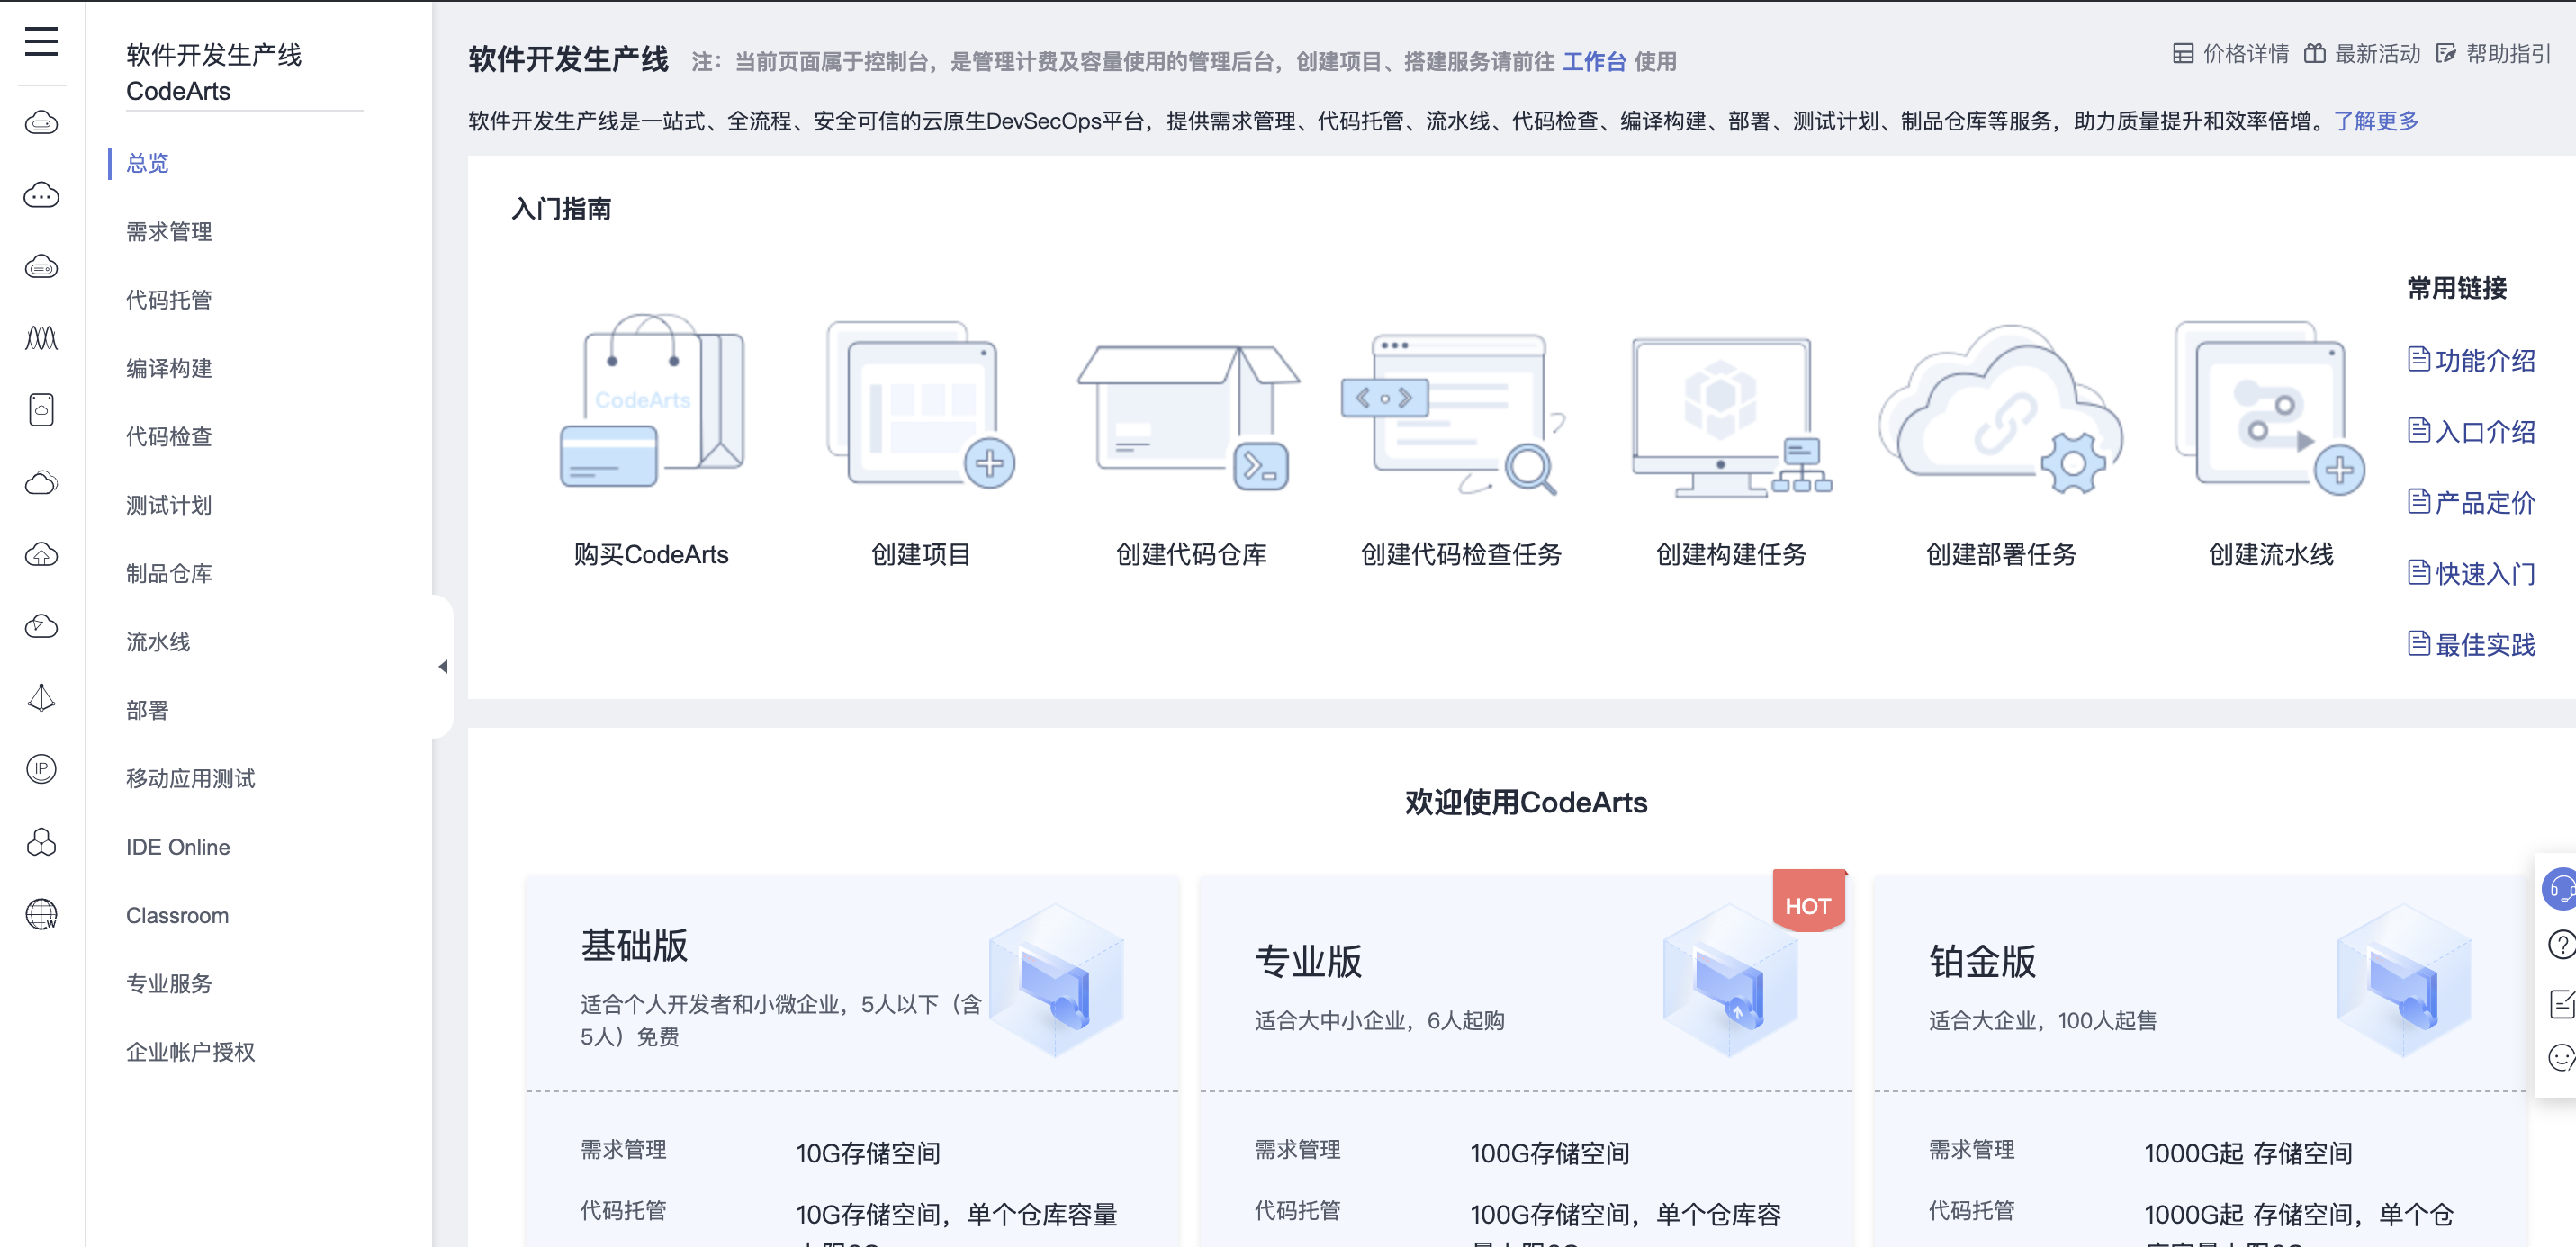Viewport: 2576px width, 1247px height.
Task: Open the hamburger main menu icon
Action: pyautogui.click(x=41, y=42)
